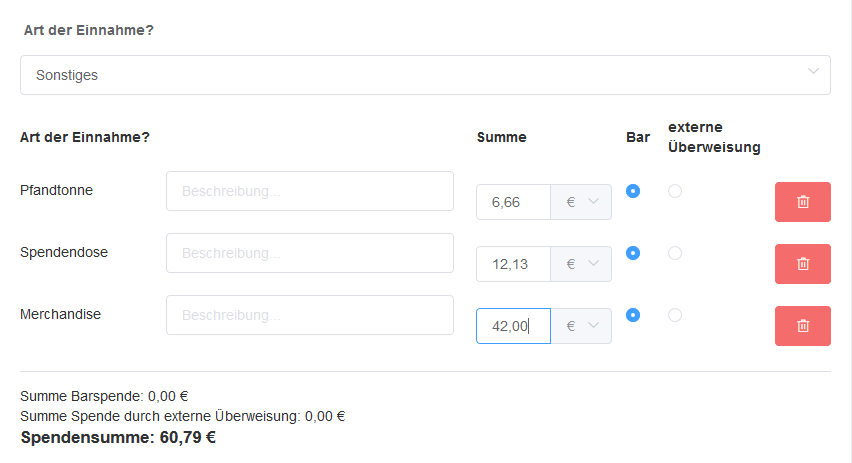
Task: Choose externe Überweisung for Merchandise
Action: tap(675, 315)
